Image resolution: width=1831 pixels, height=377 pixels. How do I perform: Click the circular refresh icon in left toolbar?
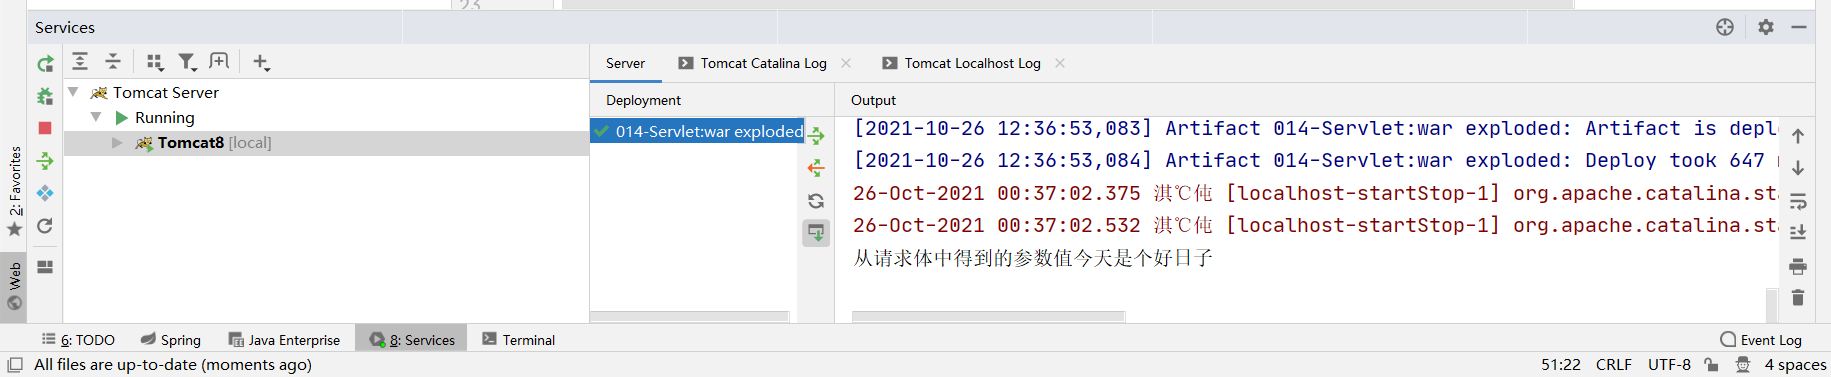tap(45, 226)
